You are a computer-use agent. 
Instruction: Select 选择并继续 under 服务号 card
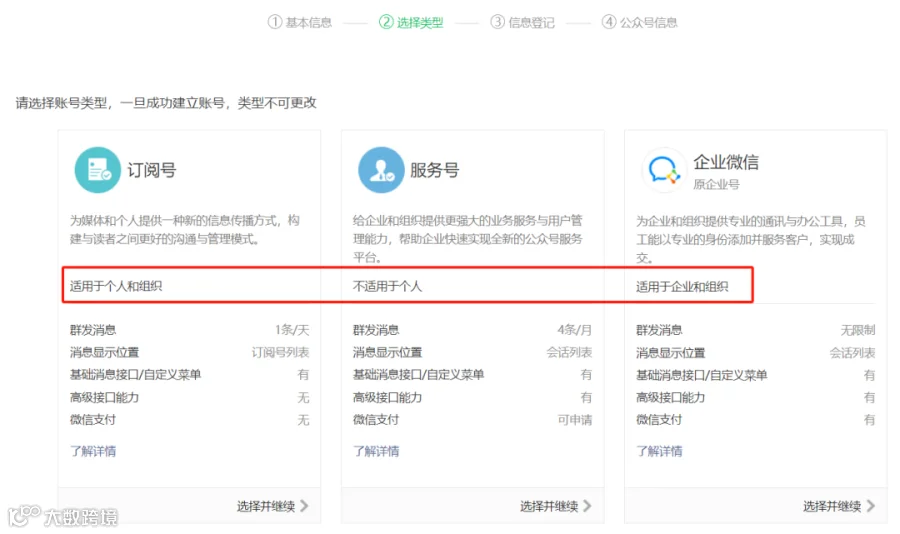coord(549,506)
